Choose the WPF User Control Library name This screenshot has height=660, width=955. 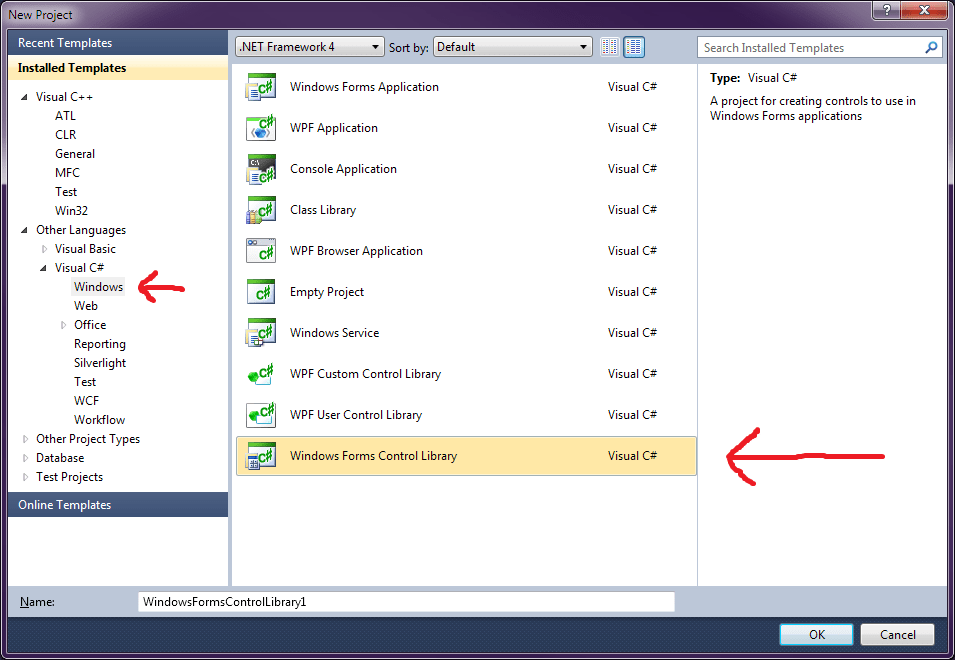tap(356, 415)
